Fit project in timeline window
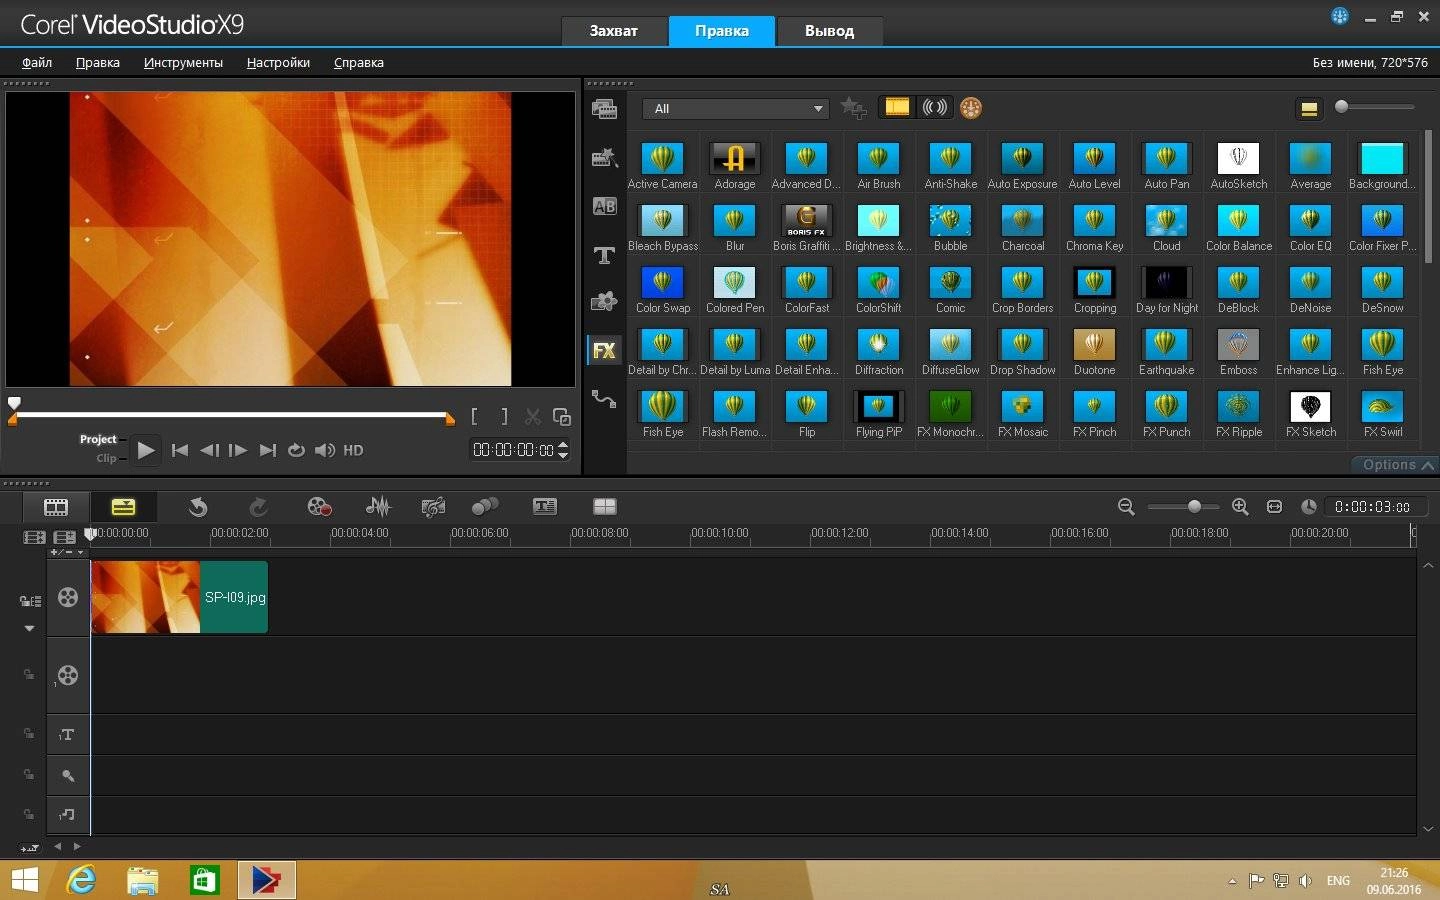The width and height of the screenshot is (1440, 900). coord(1274,507)
